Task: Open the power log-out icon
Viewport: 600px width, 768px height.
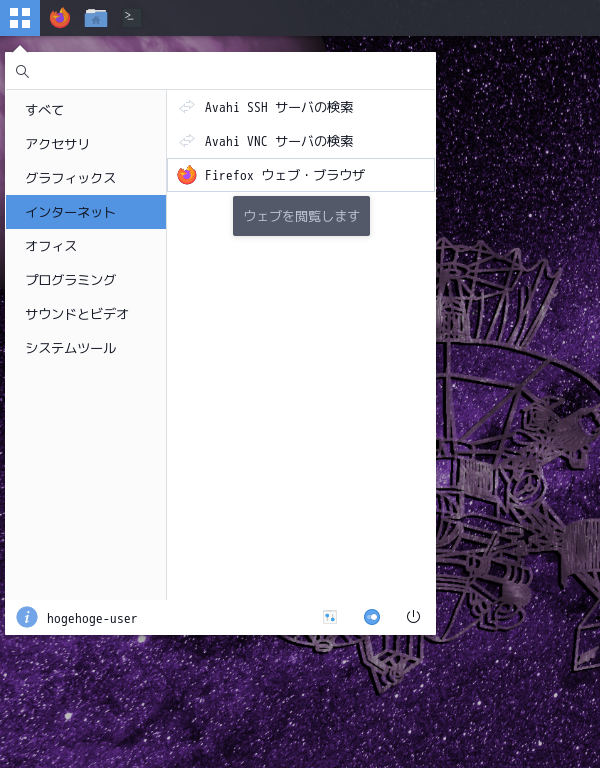Action: (x=413, y=617)
